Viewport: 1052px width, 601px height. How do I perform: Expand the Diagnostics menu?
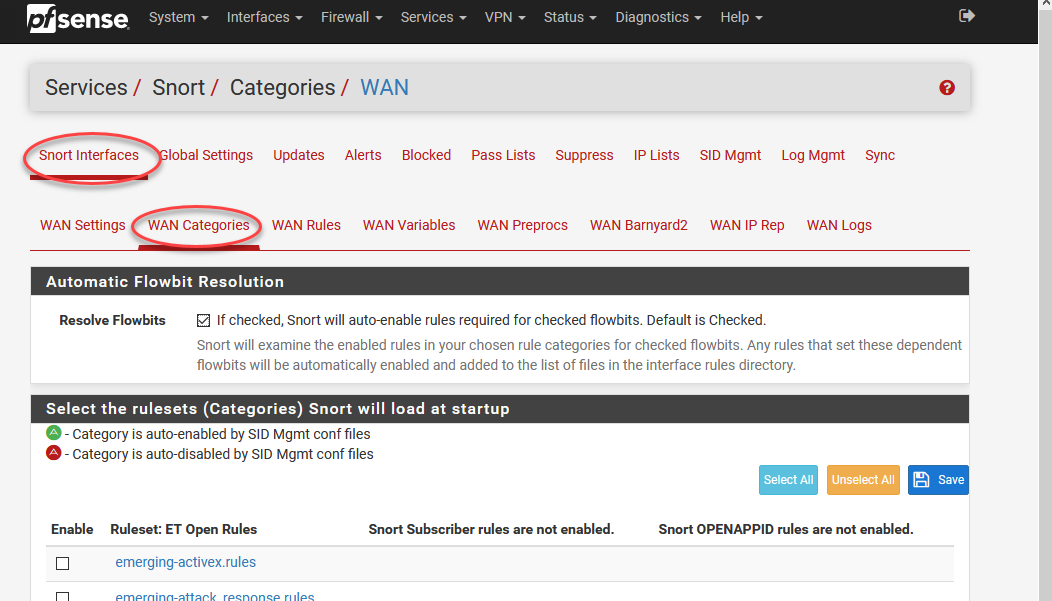point(658,17)
